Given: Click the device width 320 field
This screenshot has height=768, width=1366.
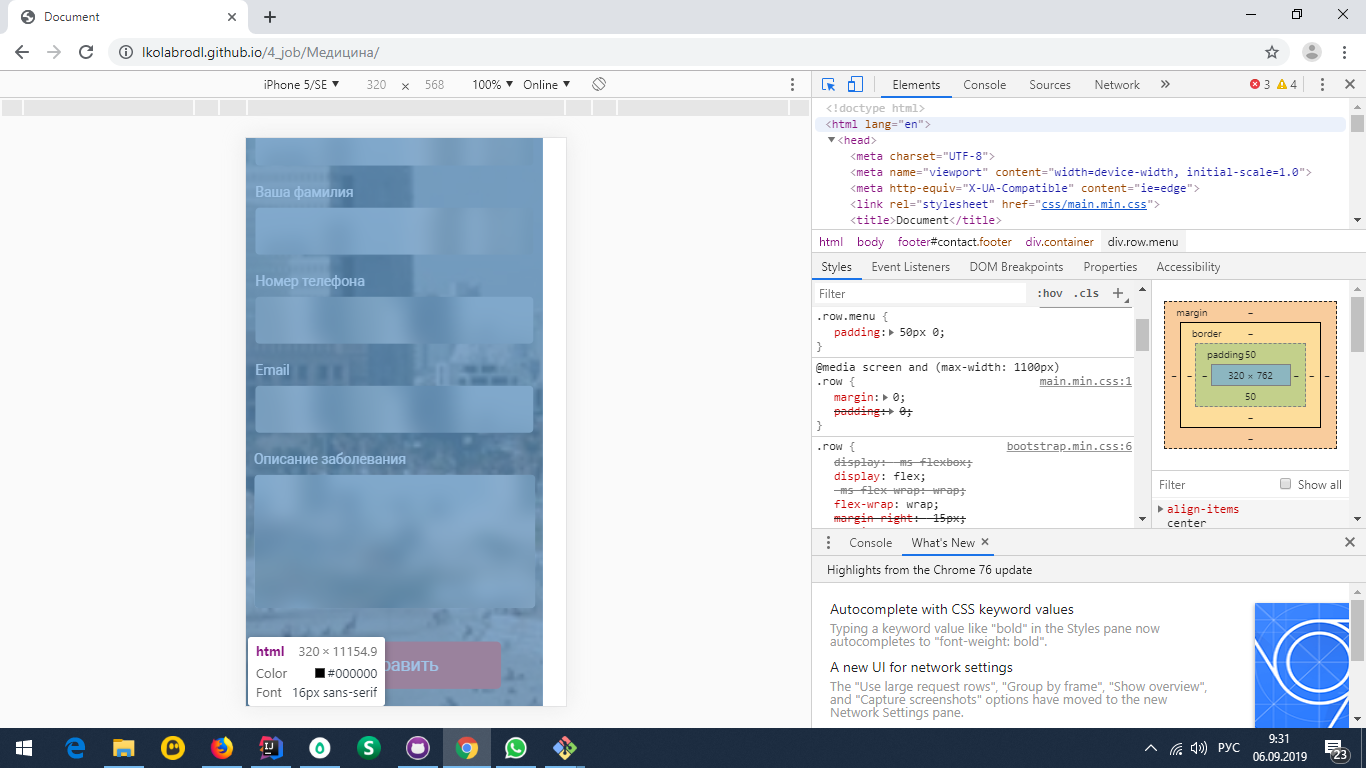Looking at the screenshot, I should [376, 85].
